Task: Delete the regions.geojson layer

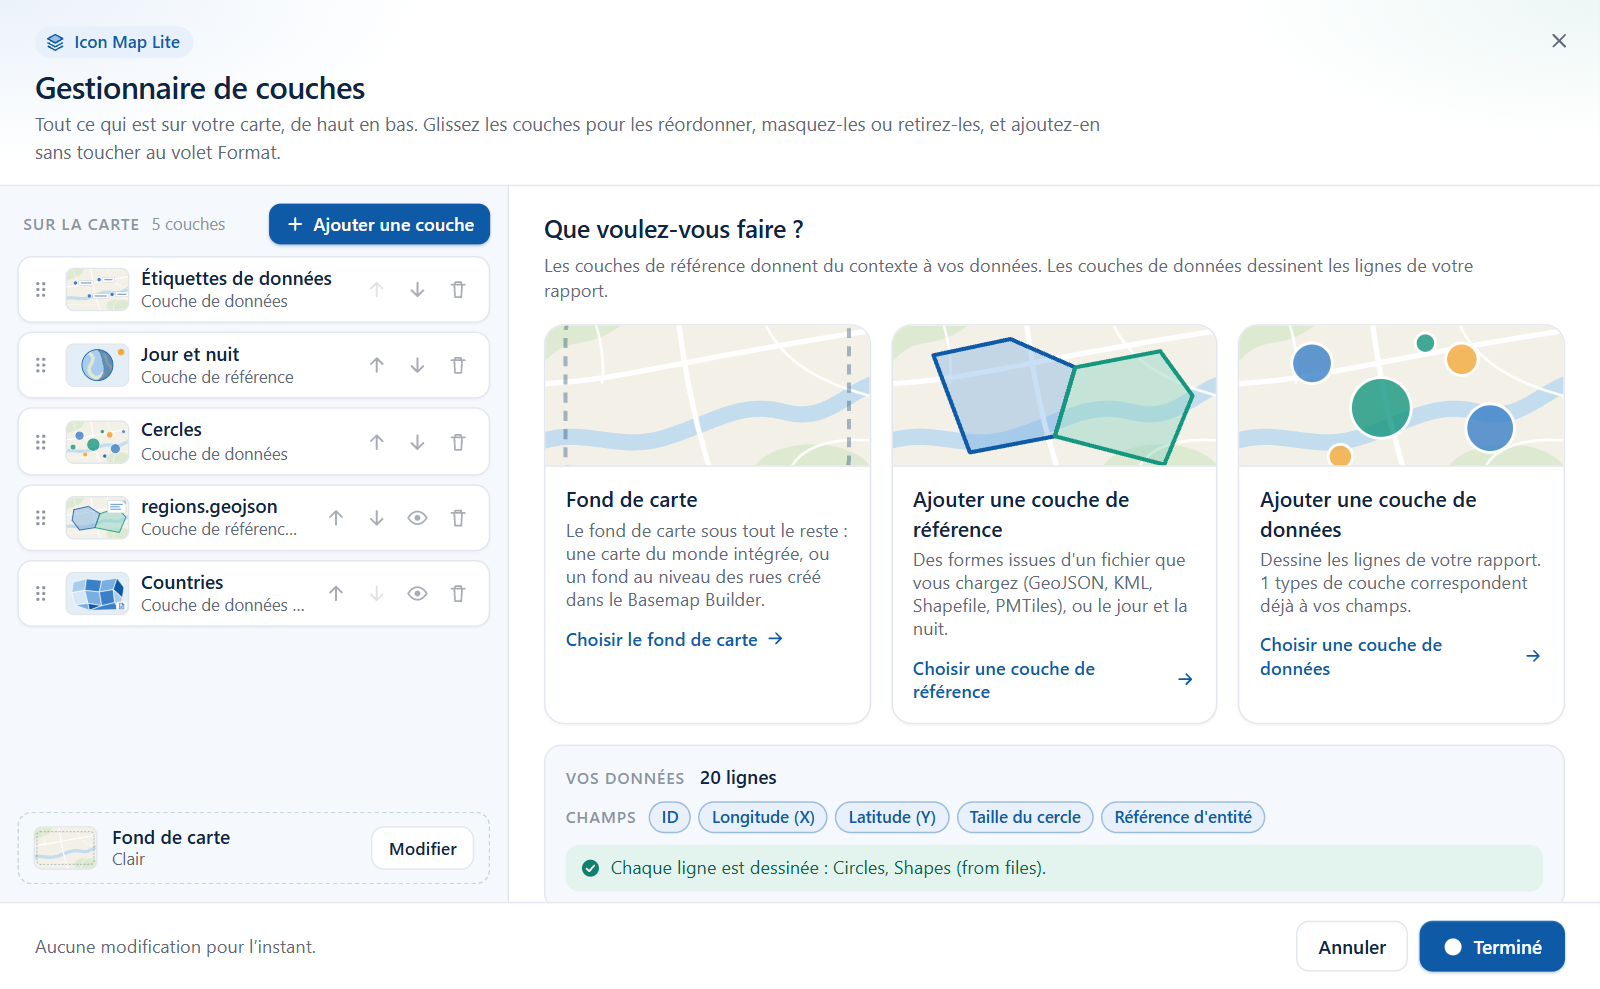Action: pyautogui.click(x=458, y=518)
